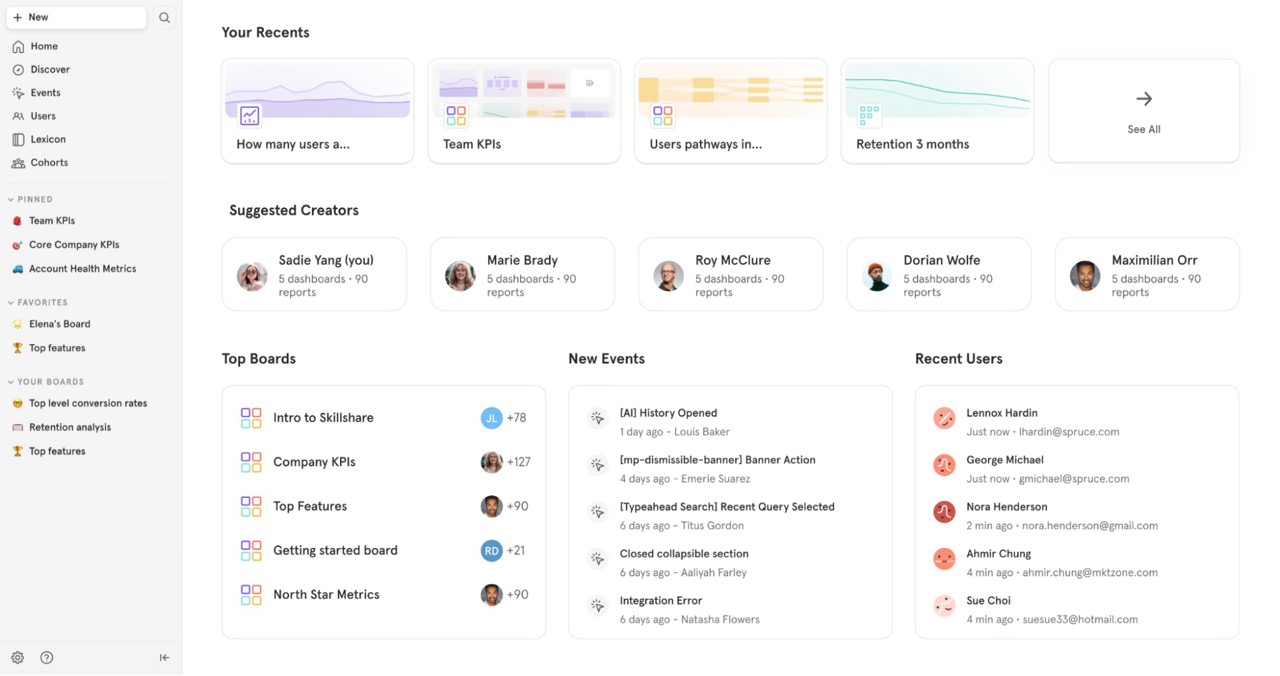This screenshot has width=1280, height=676.
Task: Select Marie Brady creator card
Action: tap(522, 275)
